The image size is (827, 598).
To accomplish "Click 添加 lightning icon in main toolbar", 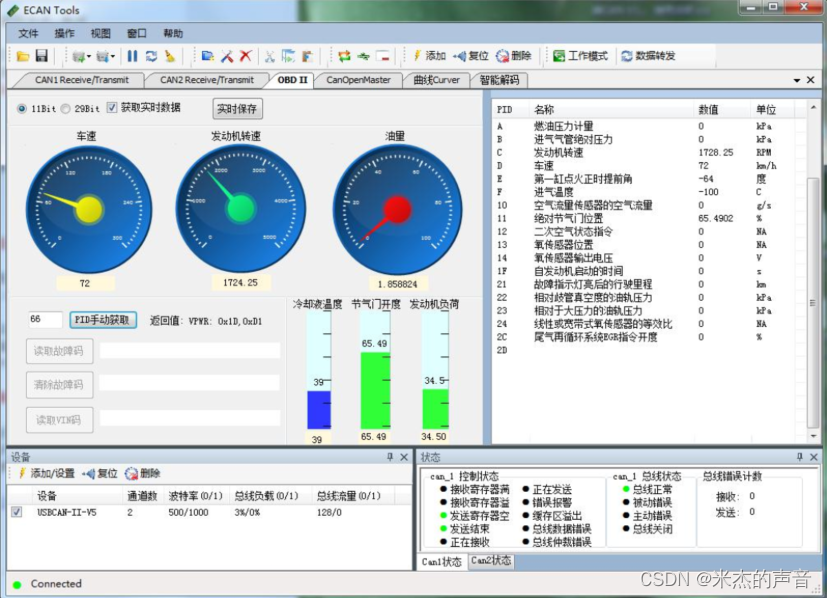I will [x=429, y=56].
